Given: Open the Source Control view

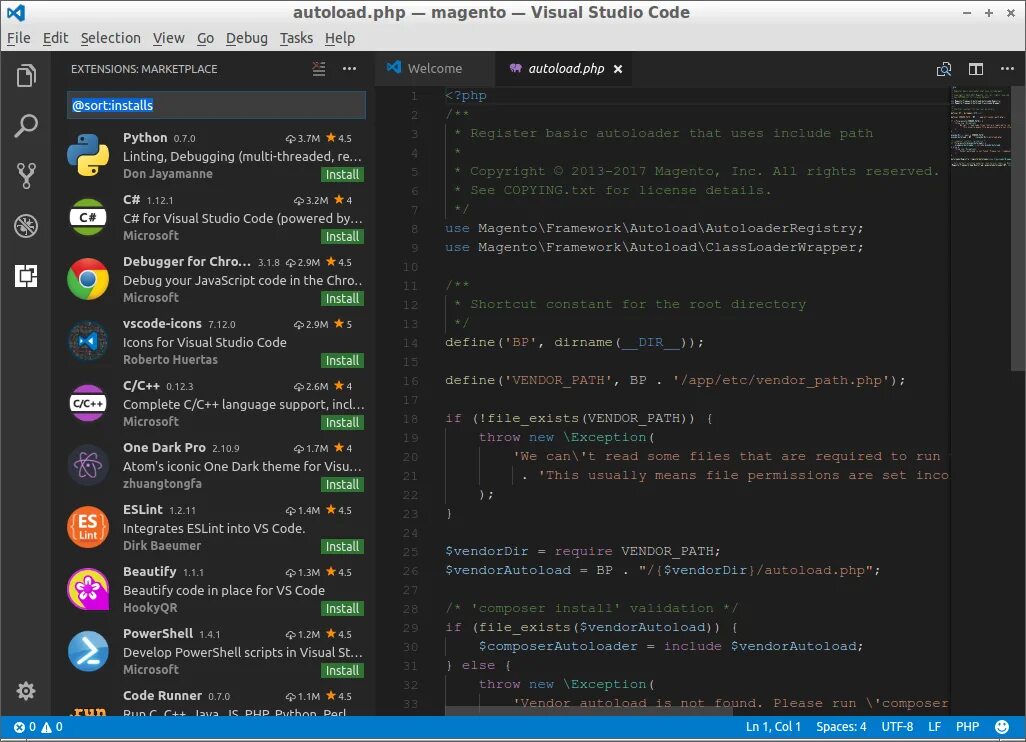Looking at the screenshot, I should pyautogui.click(x=26, y=176).
